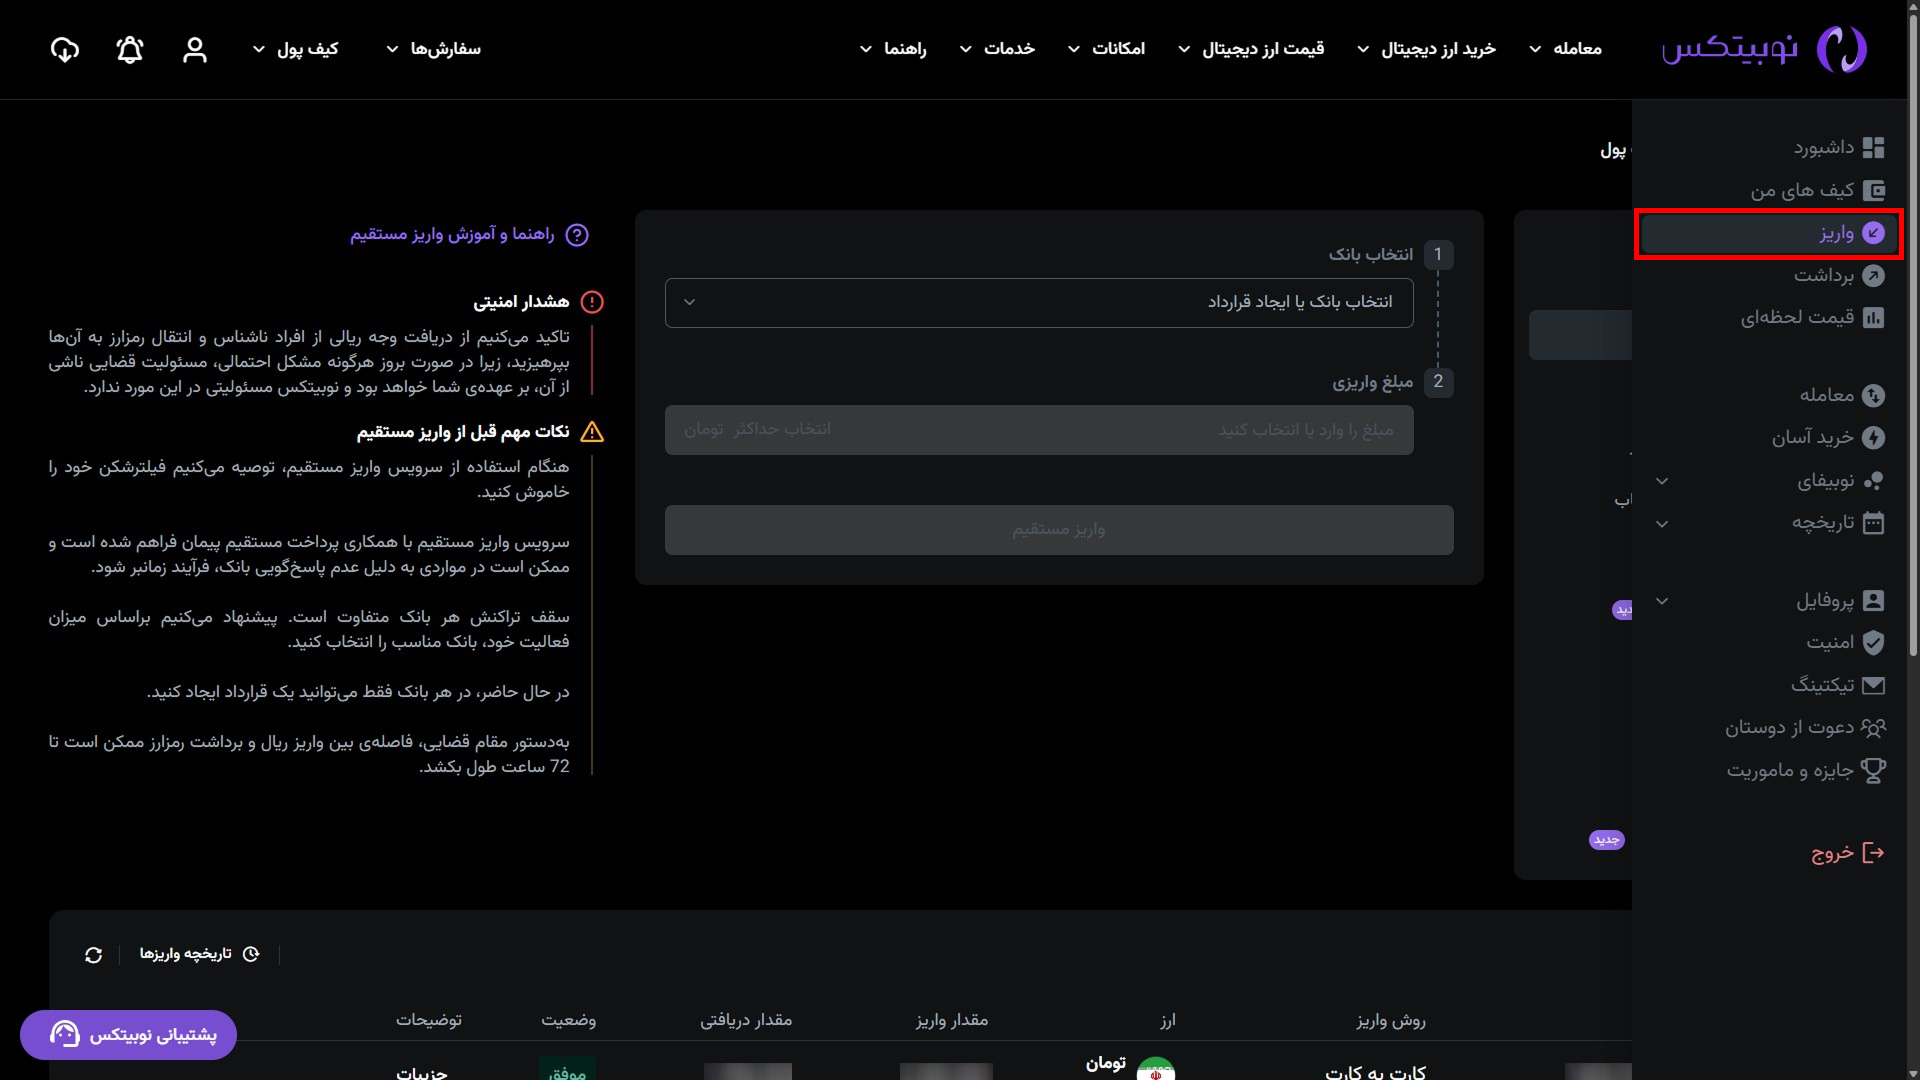Open the user account icon
The height and width of the screenshot is (1080, 1920).
195,50
